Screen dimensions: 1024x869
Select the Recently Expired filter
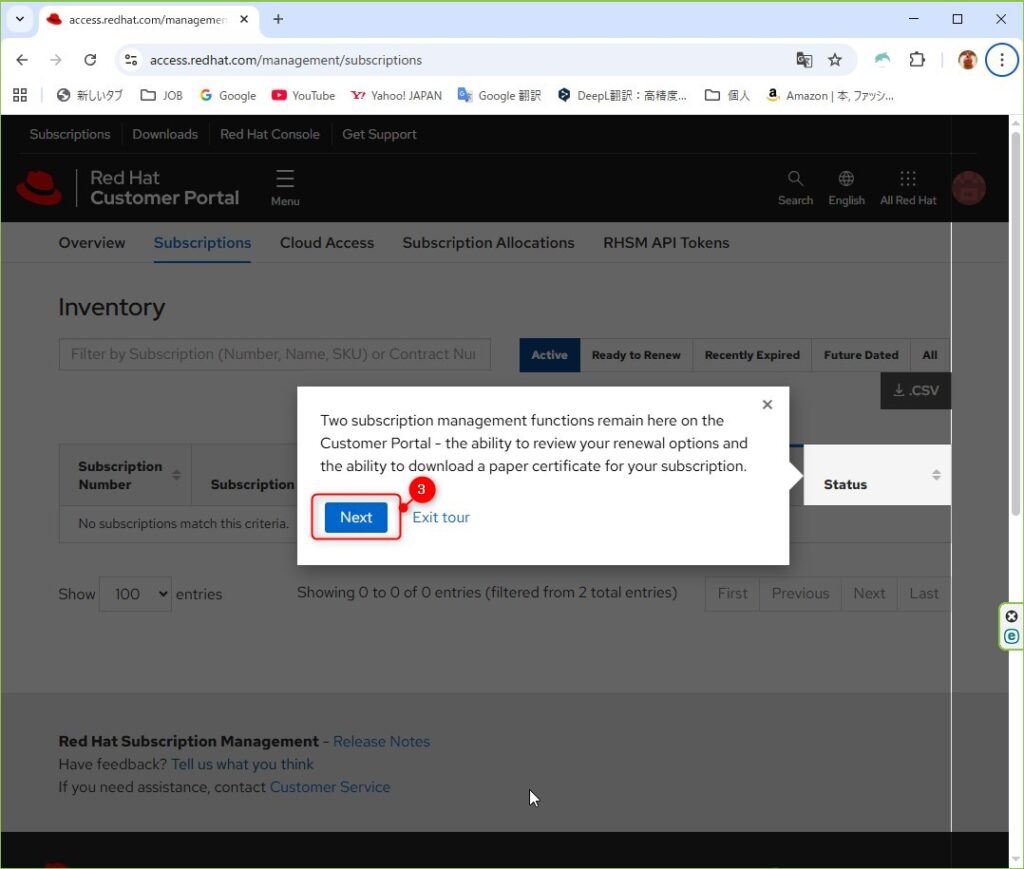752,355
